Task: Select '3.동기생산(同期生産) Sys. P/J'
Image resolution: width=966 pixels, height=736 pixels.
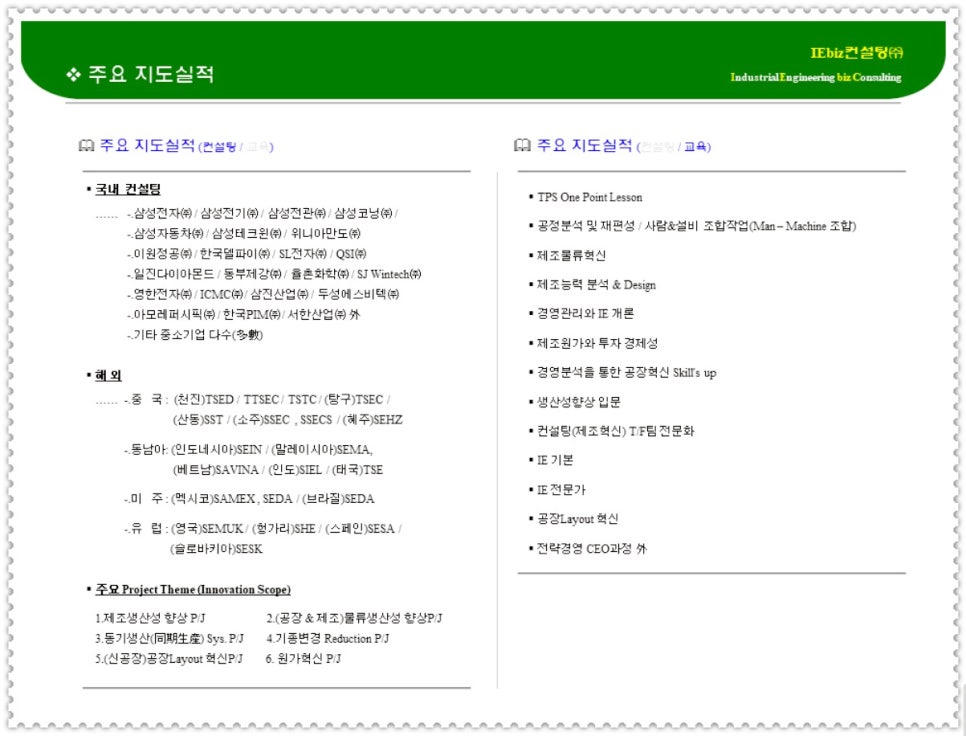Action: pos(169,638)
